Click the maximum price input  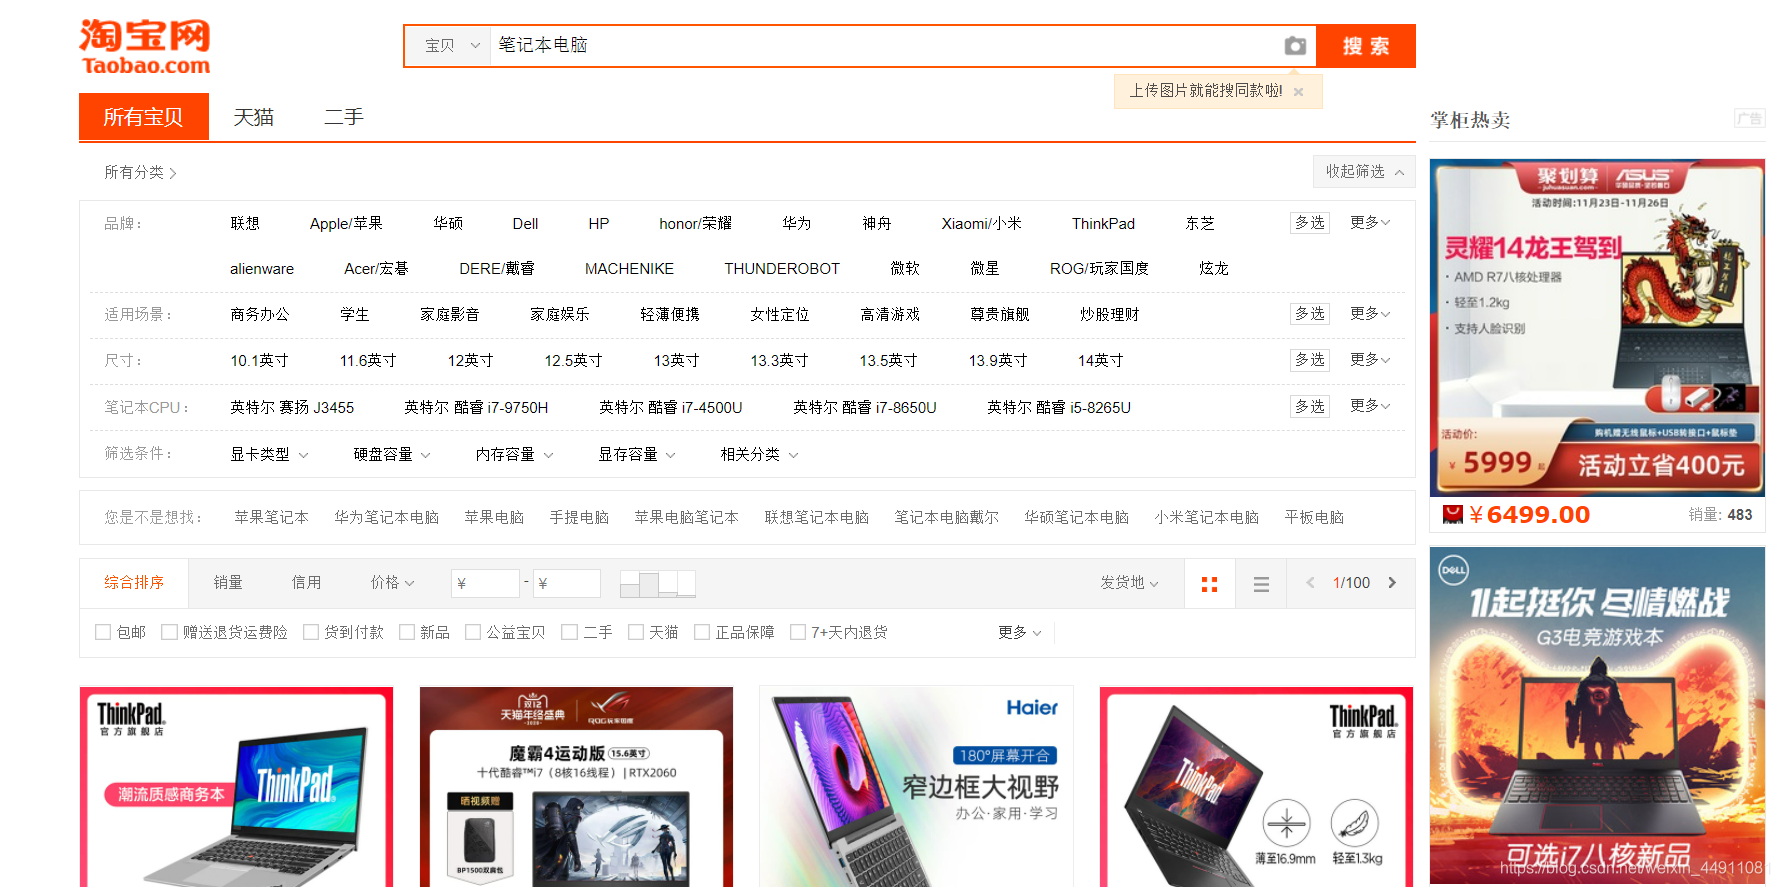click(x=566, y=584)
